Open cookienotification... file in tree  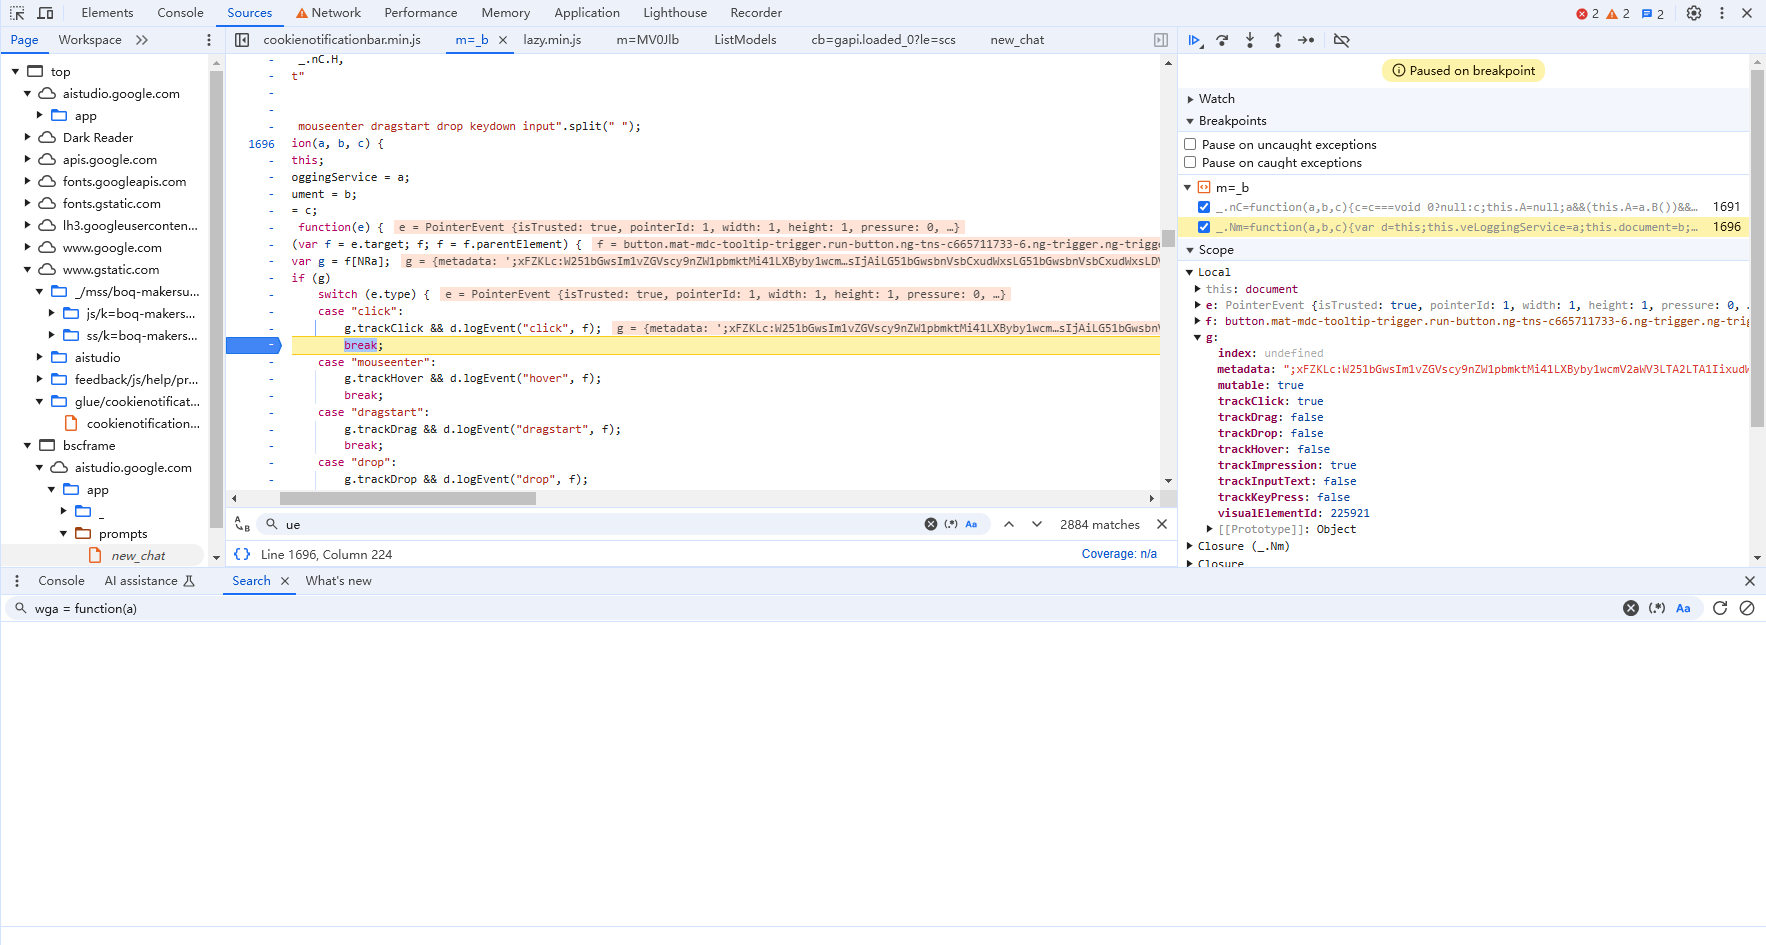pyautogui.click(x=143, y=424)
